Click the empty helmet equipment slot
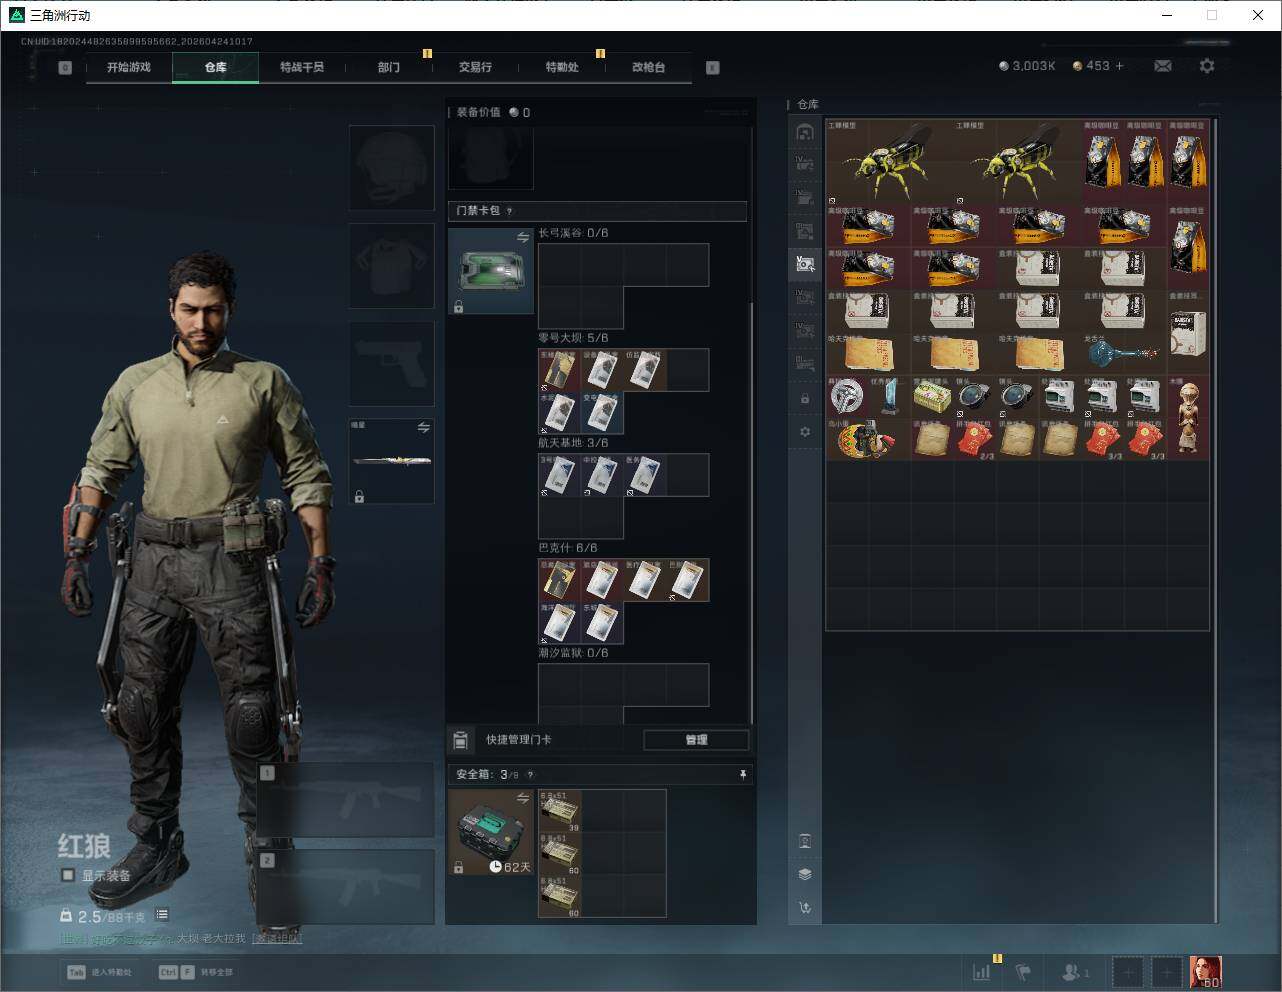This screenshot has width=1282, height=992. coord(391,167)
